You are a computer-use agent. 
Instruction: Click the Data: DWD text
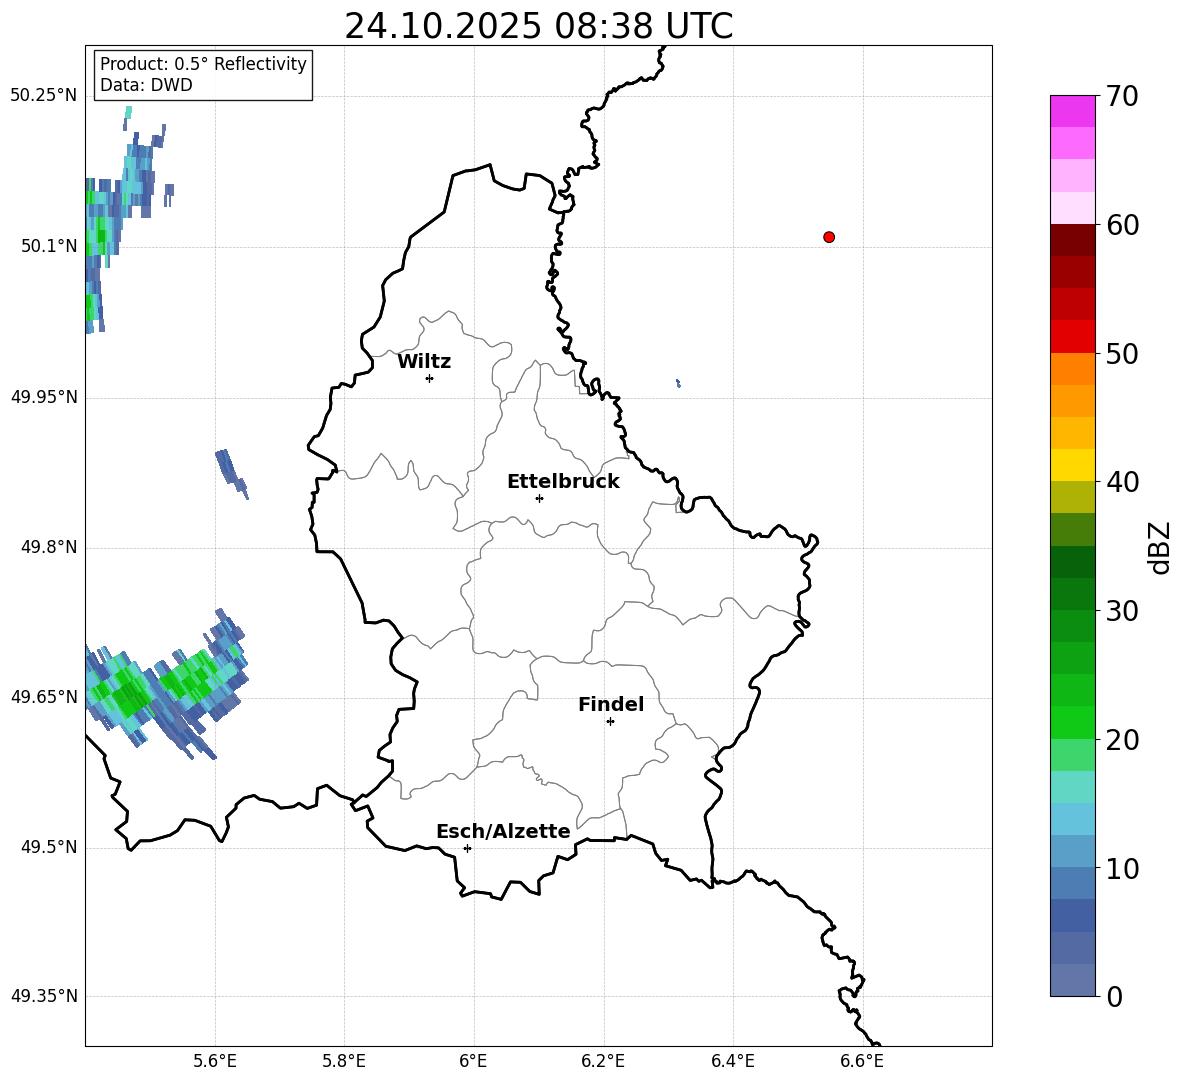click(146, 85)
